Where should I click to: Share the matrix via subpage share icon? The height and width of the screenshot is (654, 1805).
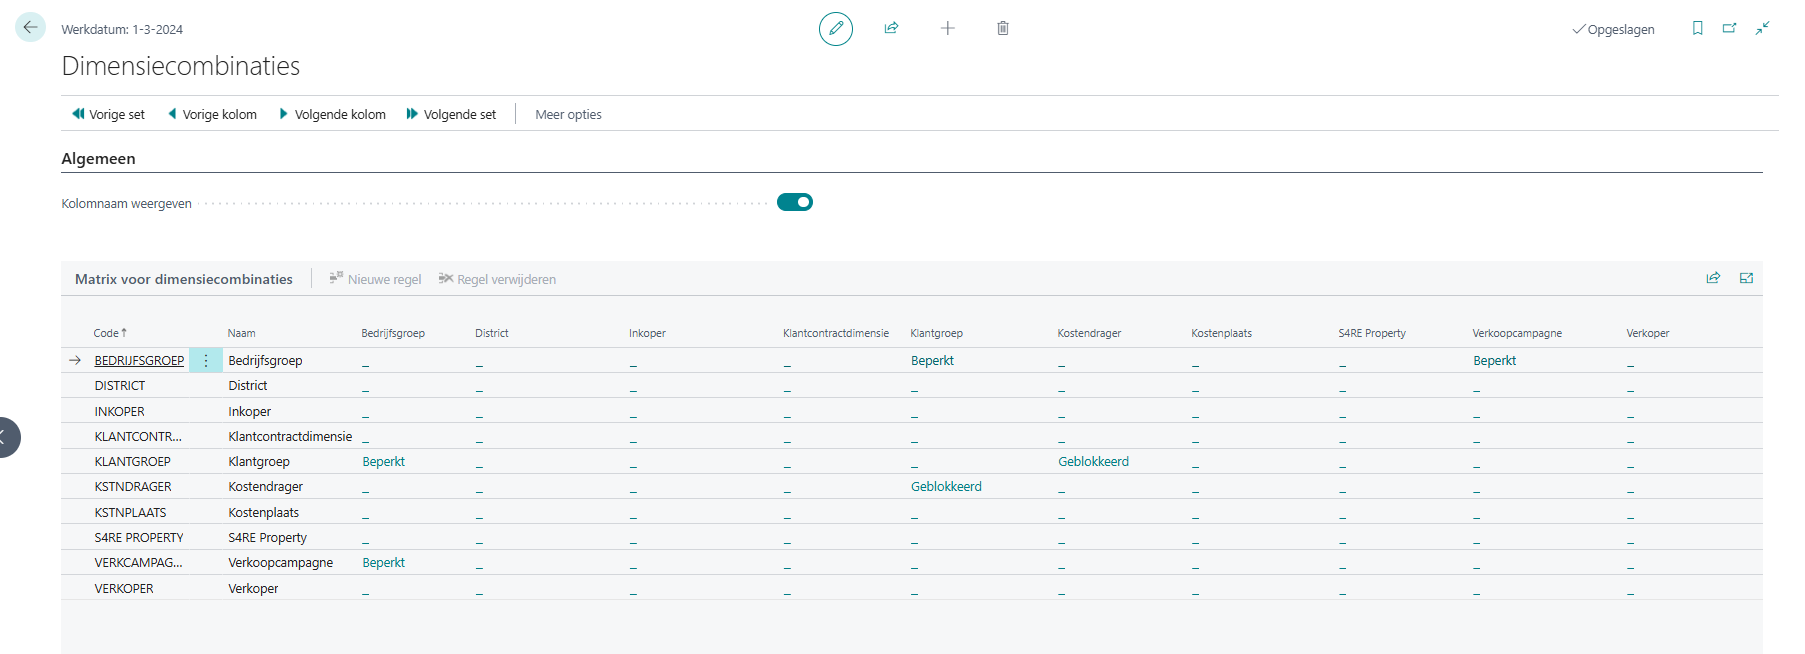(x=1713, y=278)
